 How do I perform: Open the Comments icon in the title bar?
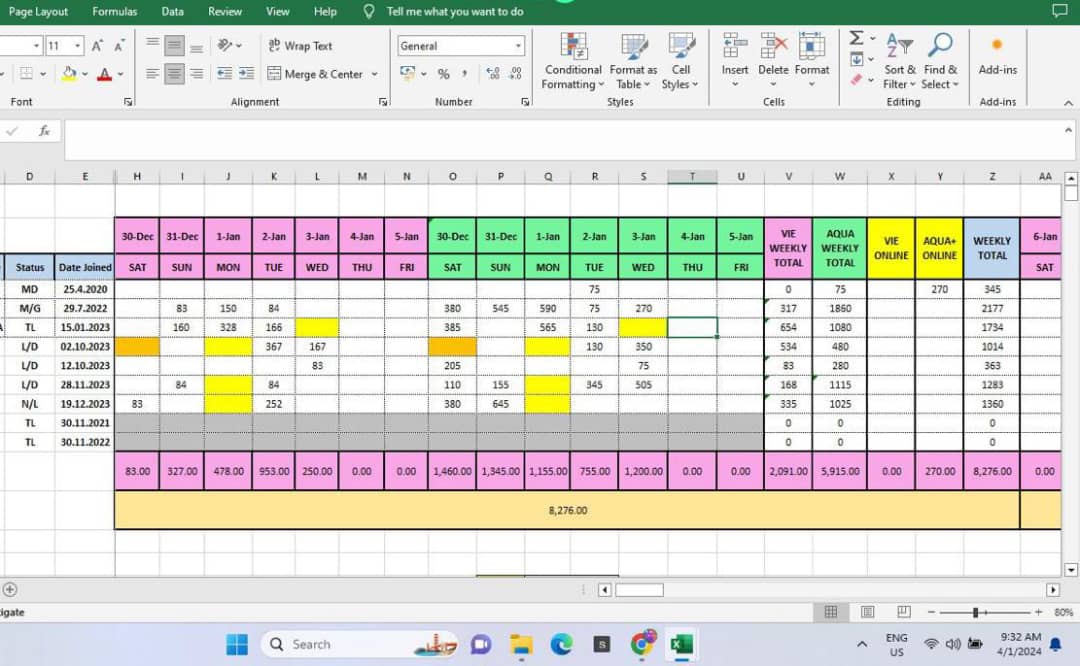pos(1059,11)
